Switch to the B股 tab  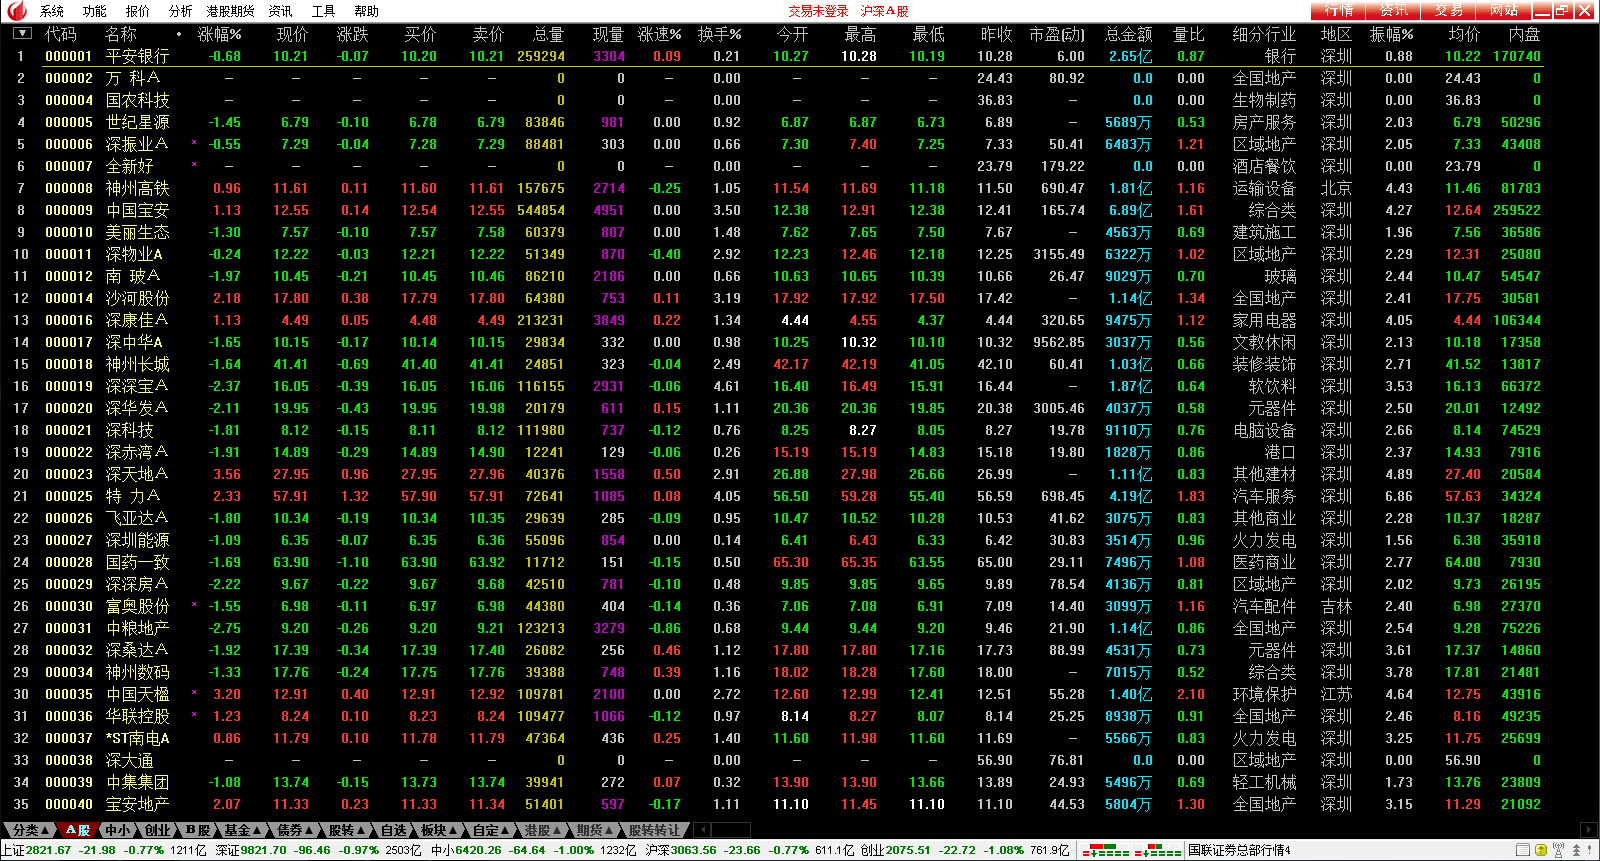click(x=198, y=830)
